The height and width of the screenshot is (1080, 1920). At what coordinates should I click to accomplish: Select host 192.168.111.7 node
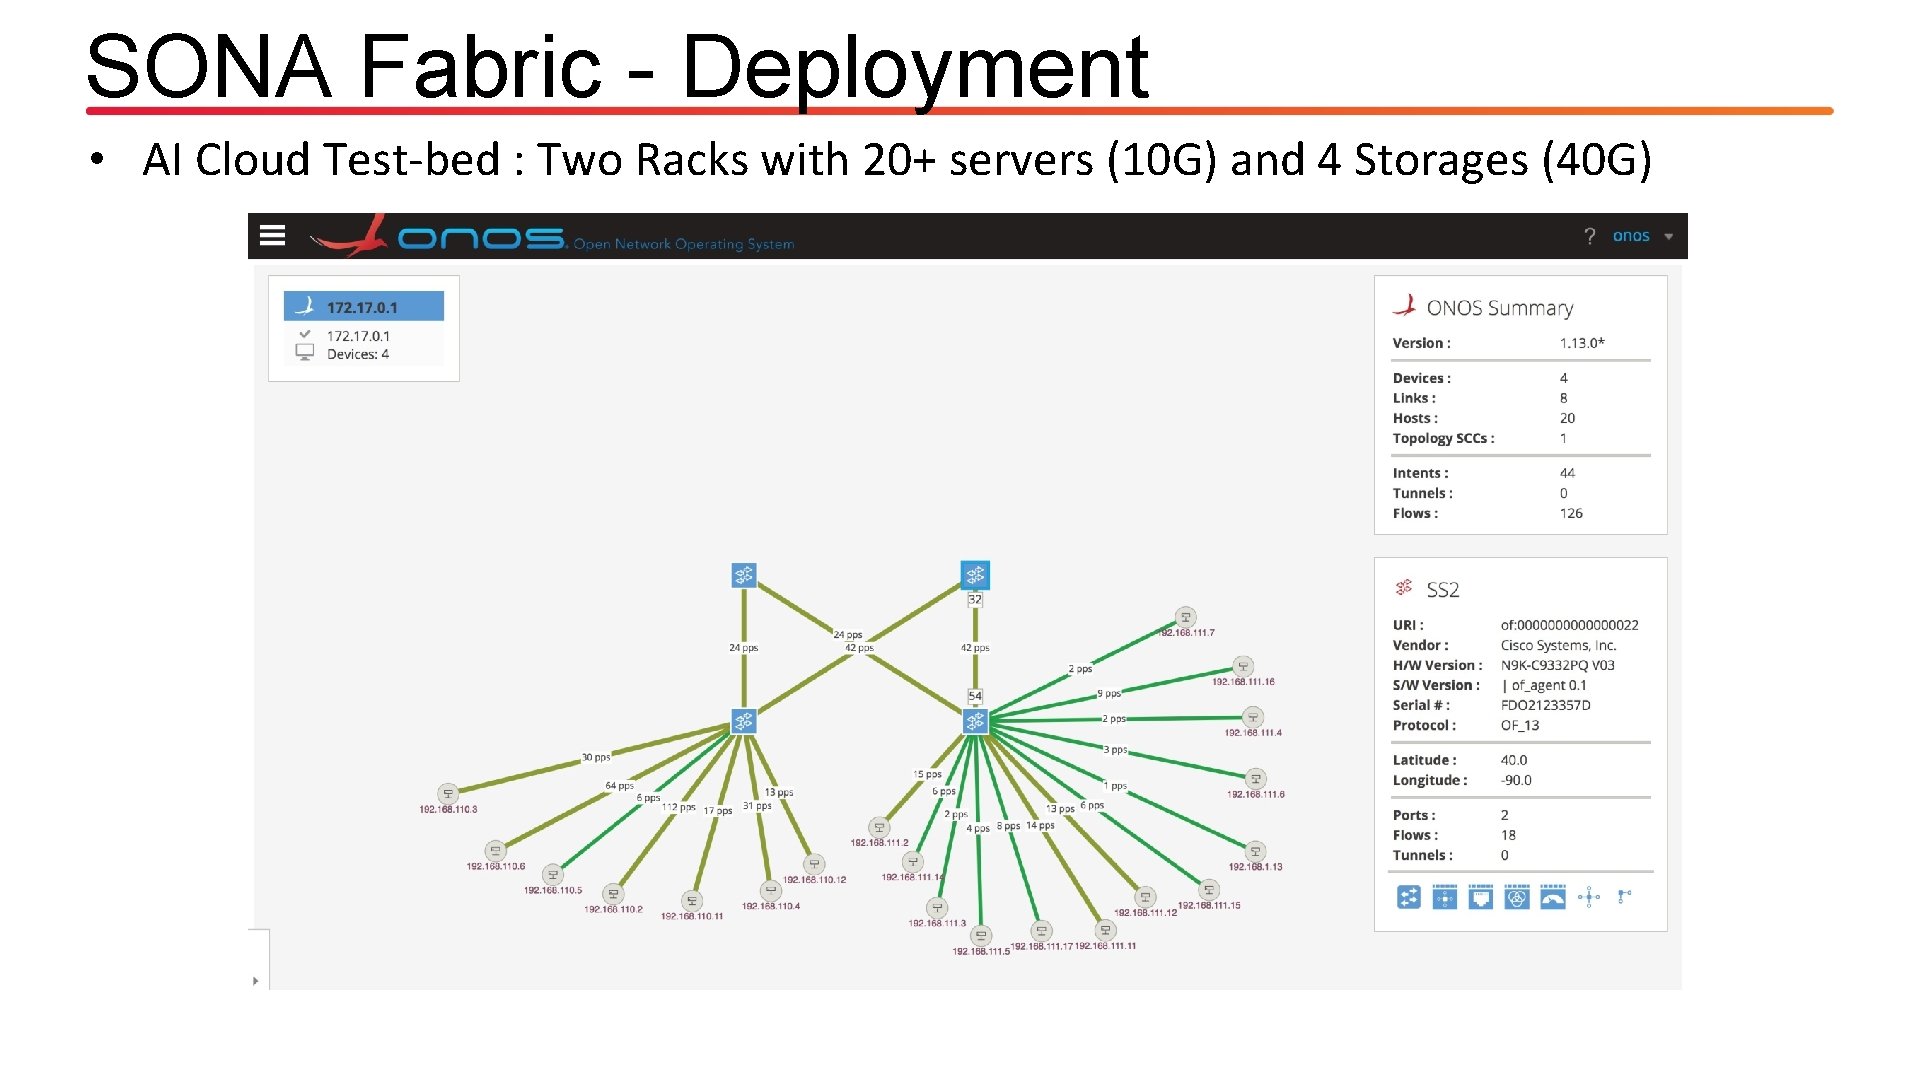(x=1185, y=617)
